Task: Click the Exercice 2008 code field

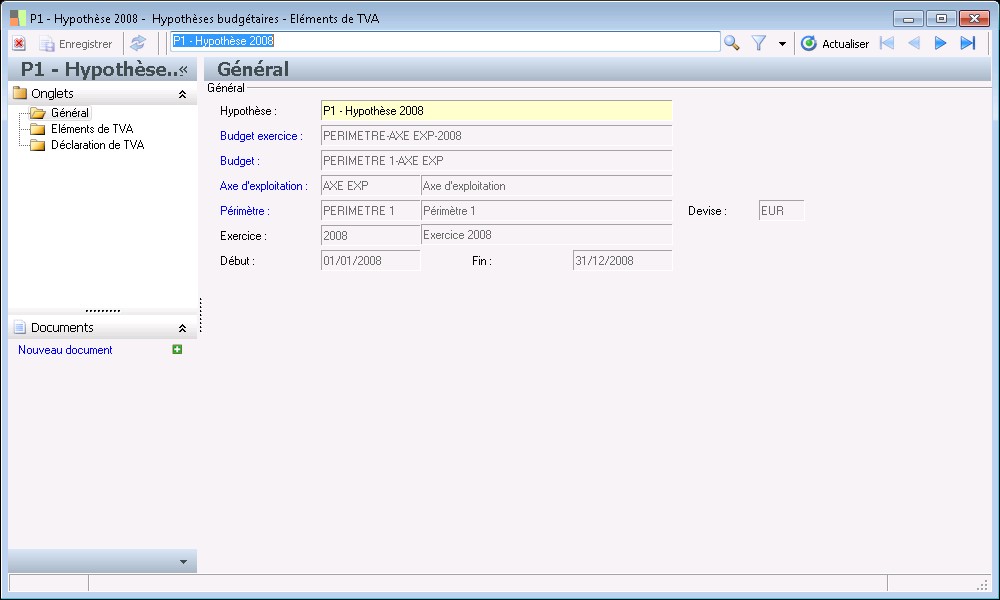Action: click(371, 235)
